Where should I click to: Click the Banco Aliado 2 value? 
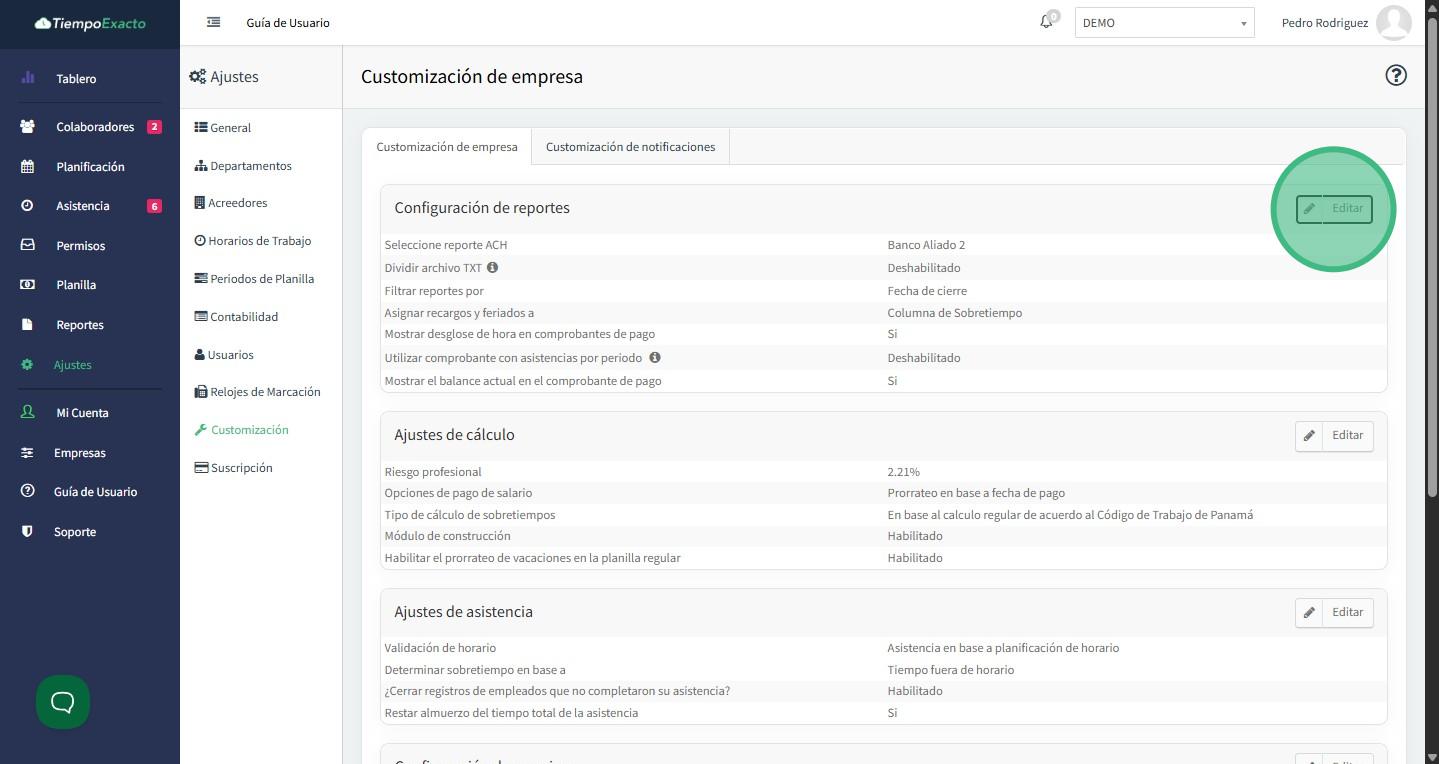pyautogui.click(x=926, y=245)
